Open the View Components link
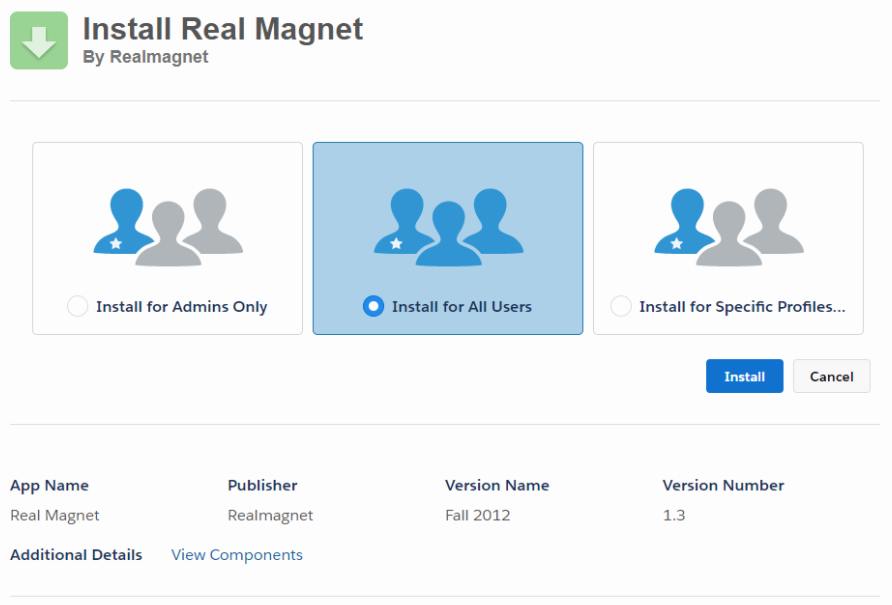Screen dimensions: 892x605 tap(237, 555)
